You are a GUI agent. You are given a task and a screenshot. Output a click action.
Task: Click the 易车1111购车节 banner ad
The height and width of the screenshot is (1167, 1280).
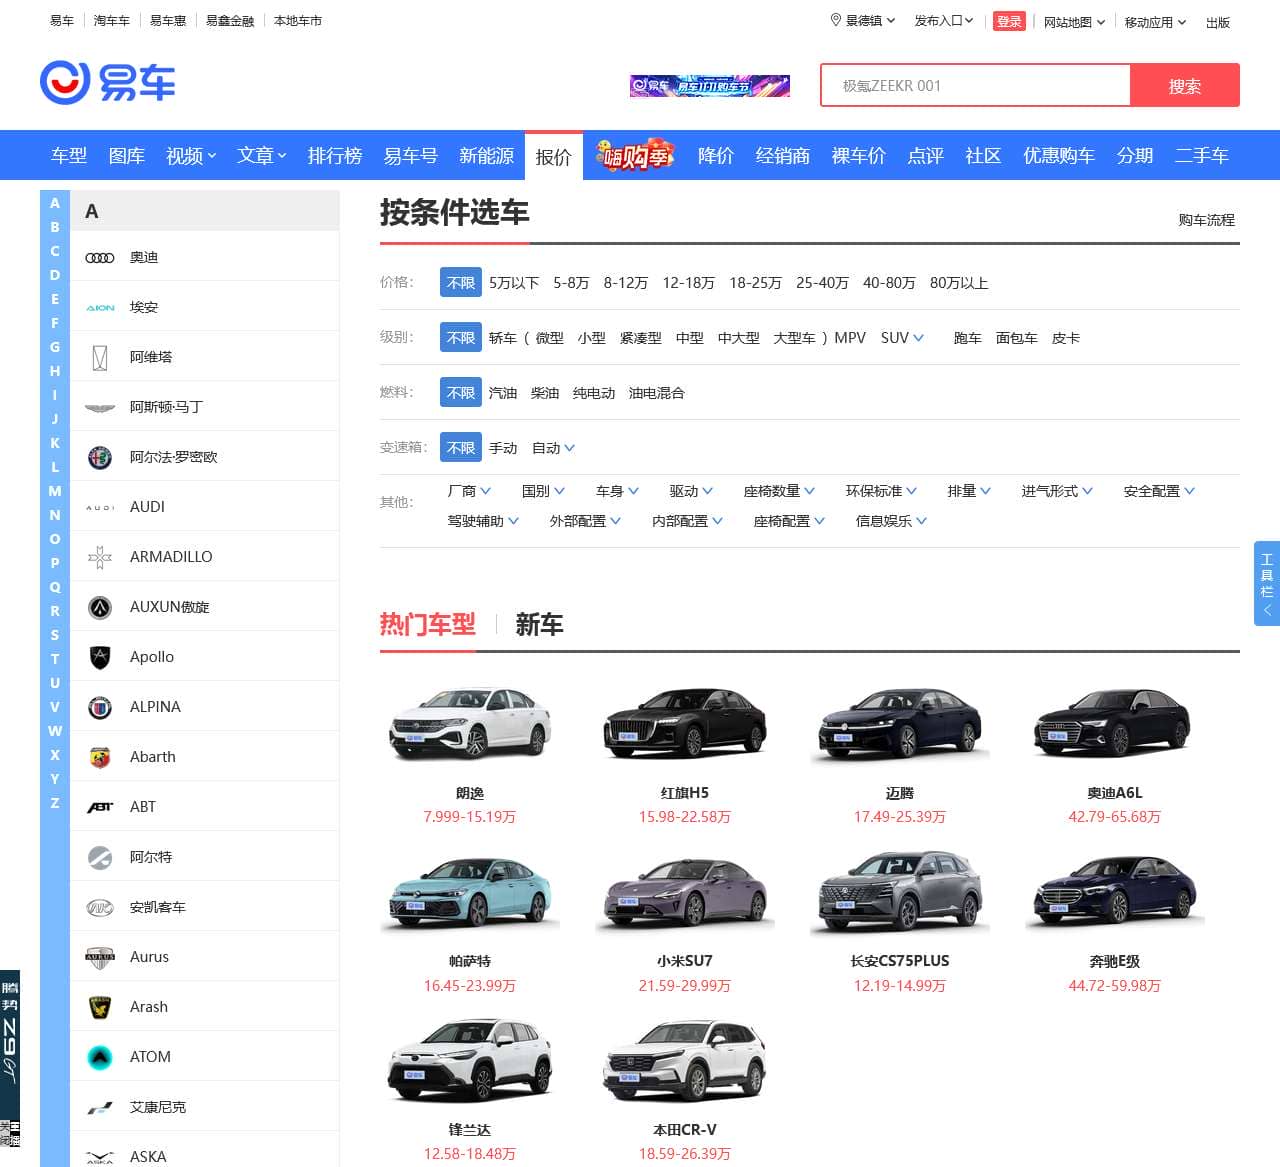710,86
